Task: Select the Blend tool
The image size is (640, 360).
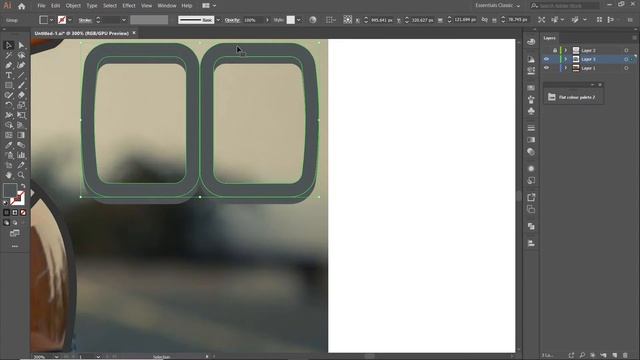Action: pos(21,145)
